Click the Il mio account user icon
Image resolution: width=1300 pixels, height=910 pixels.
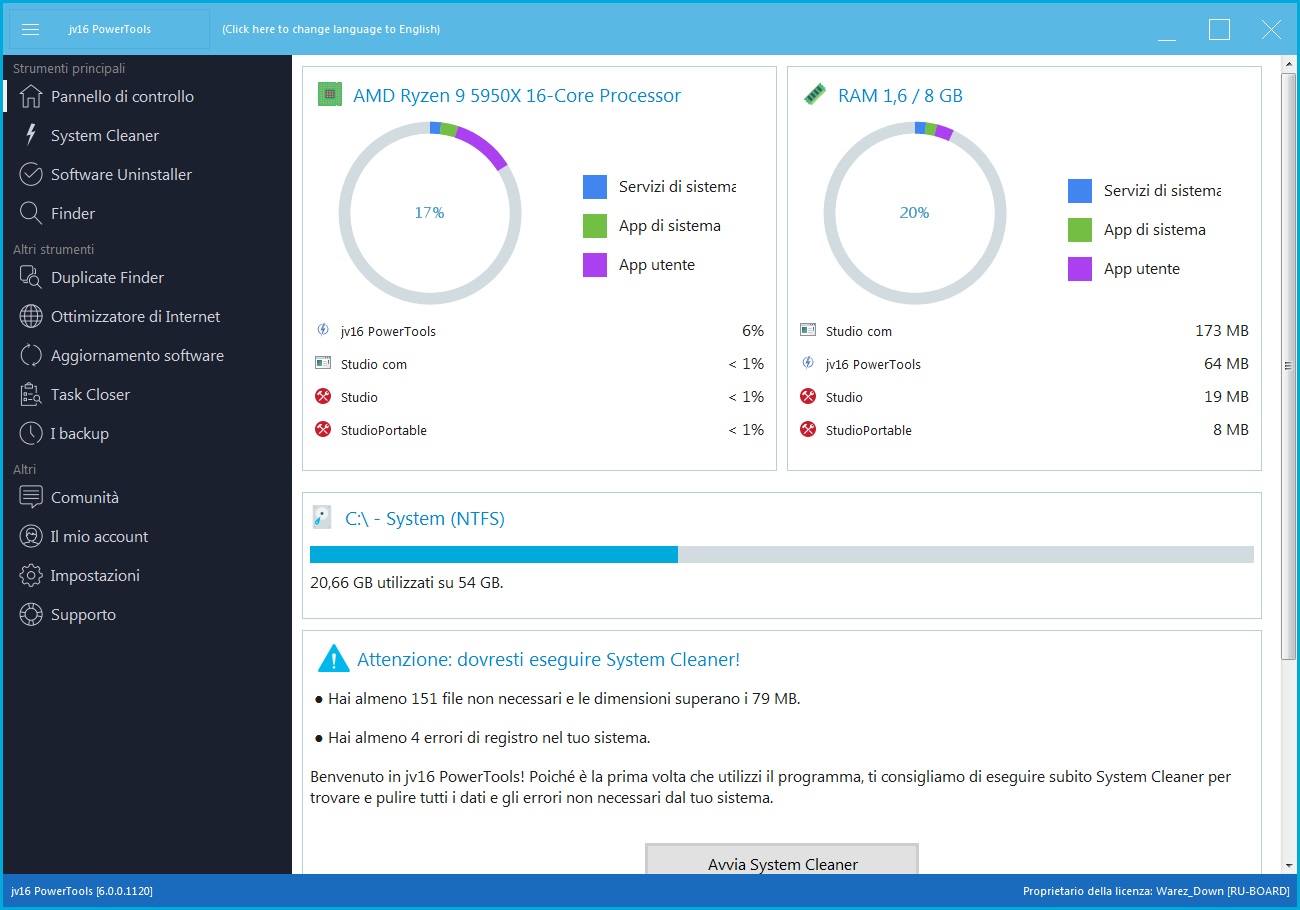click(x=31, y=536)
